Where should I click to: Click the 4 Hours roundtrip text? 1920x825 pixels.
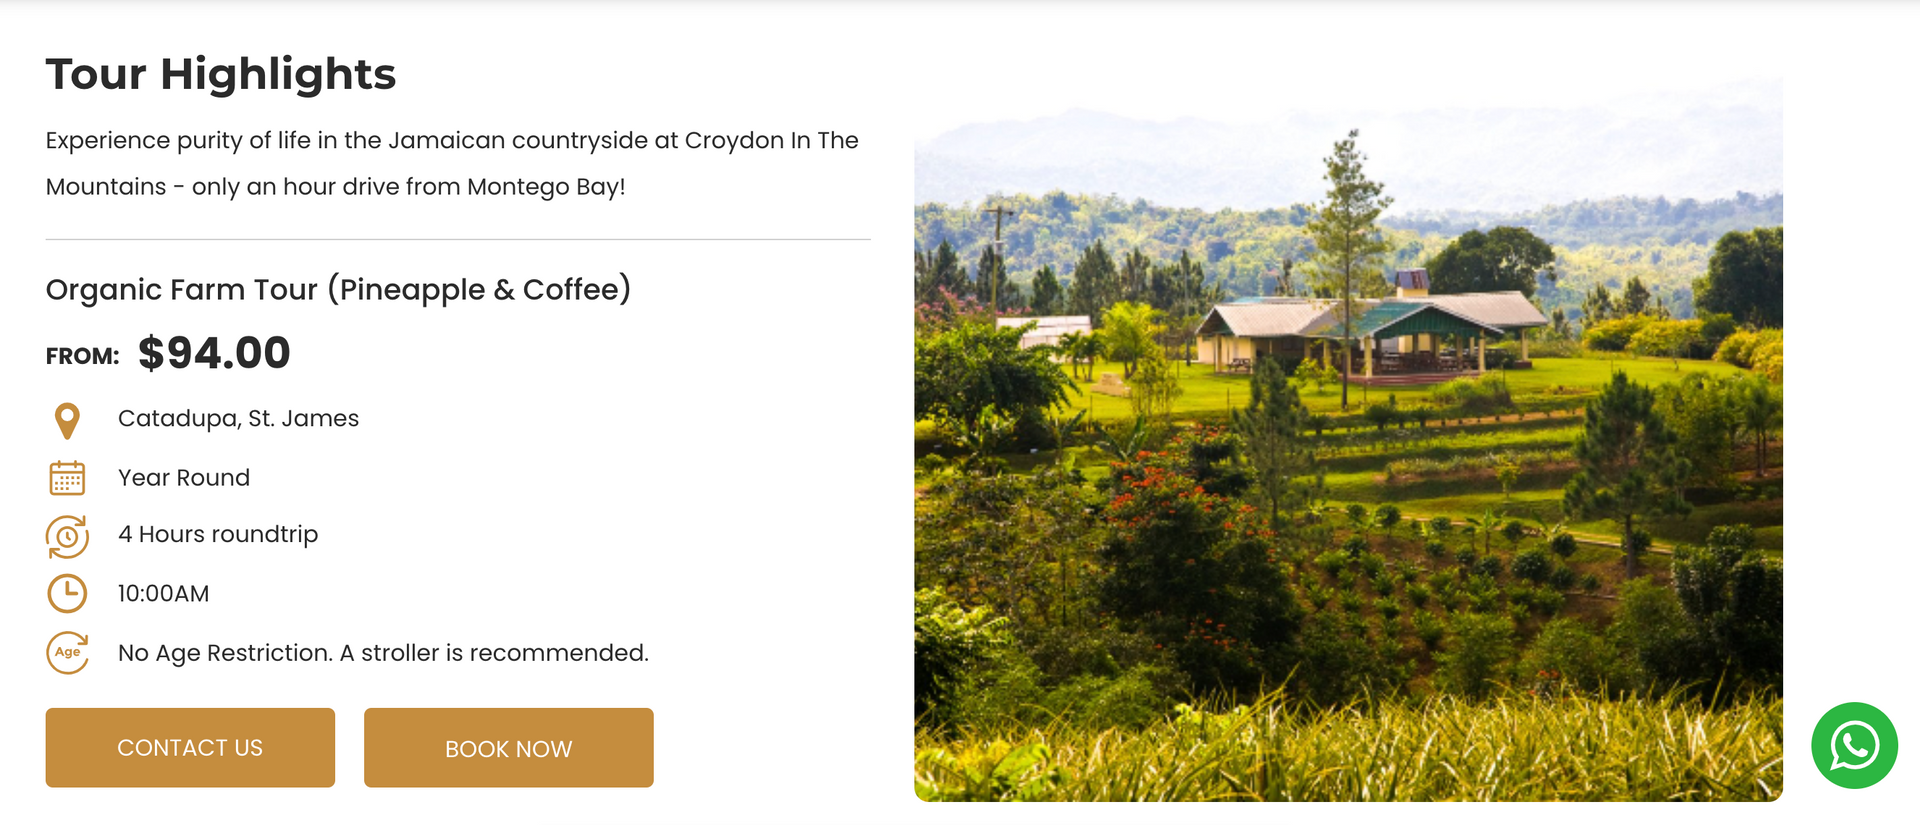218,535
